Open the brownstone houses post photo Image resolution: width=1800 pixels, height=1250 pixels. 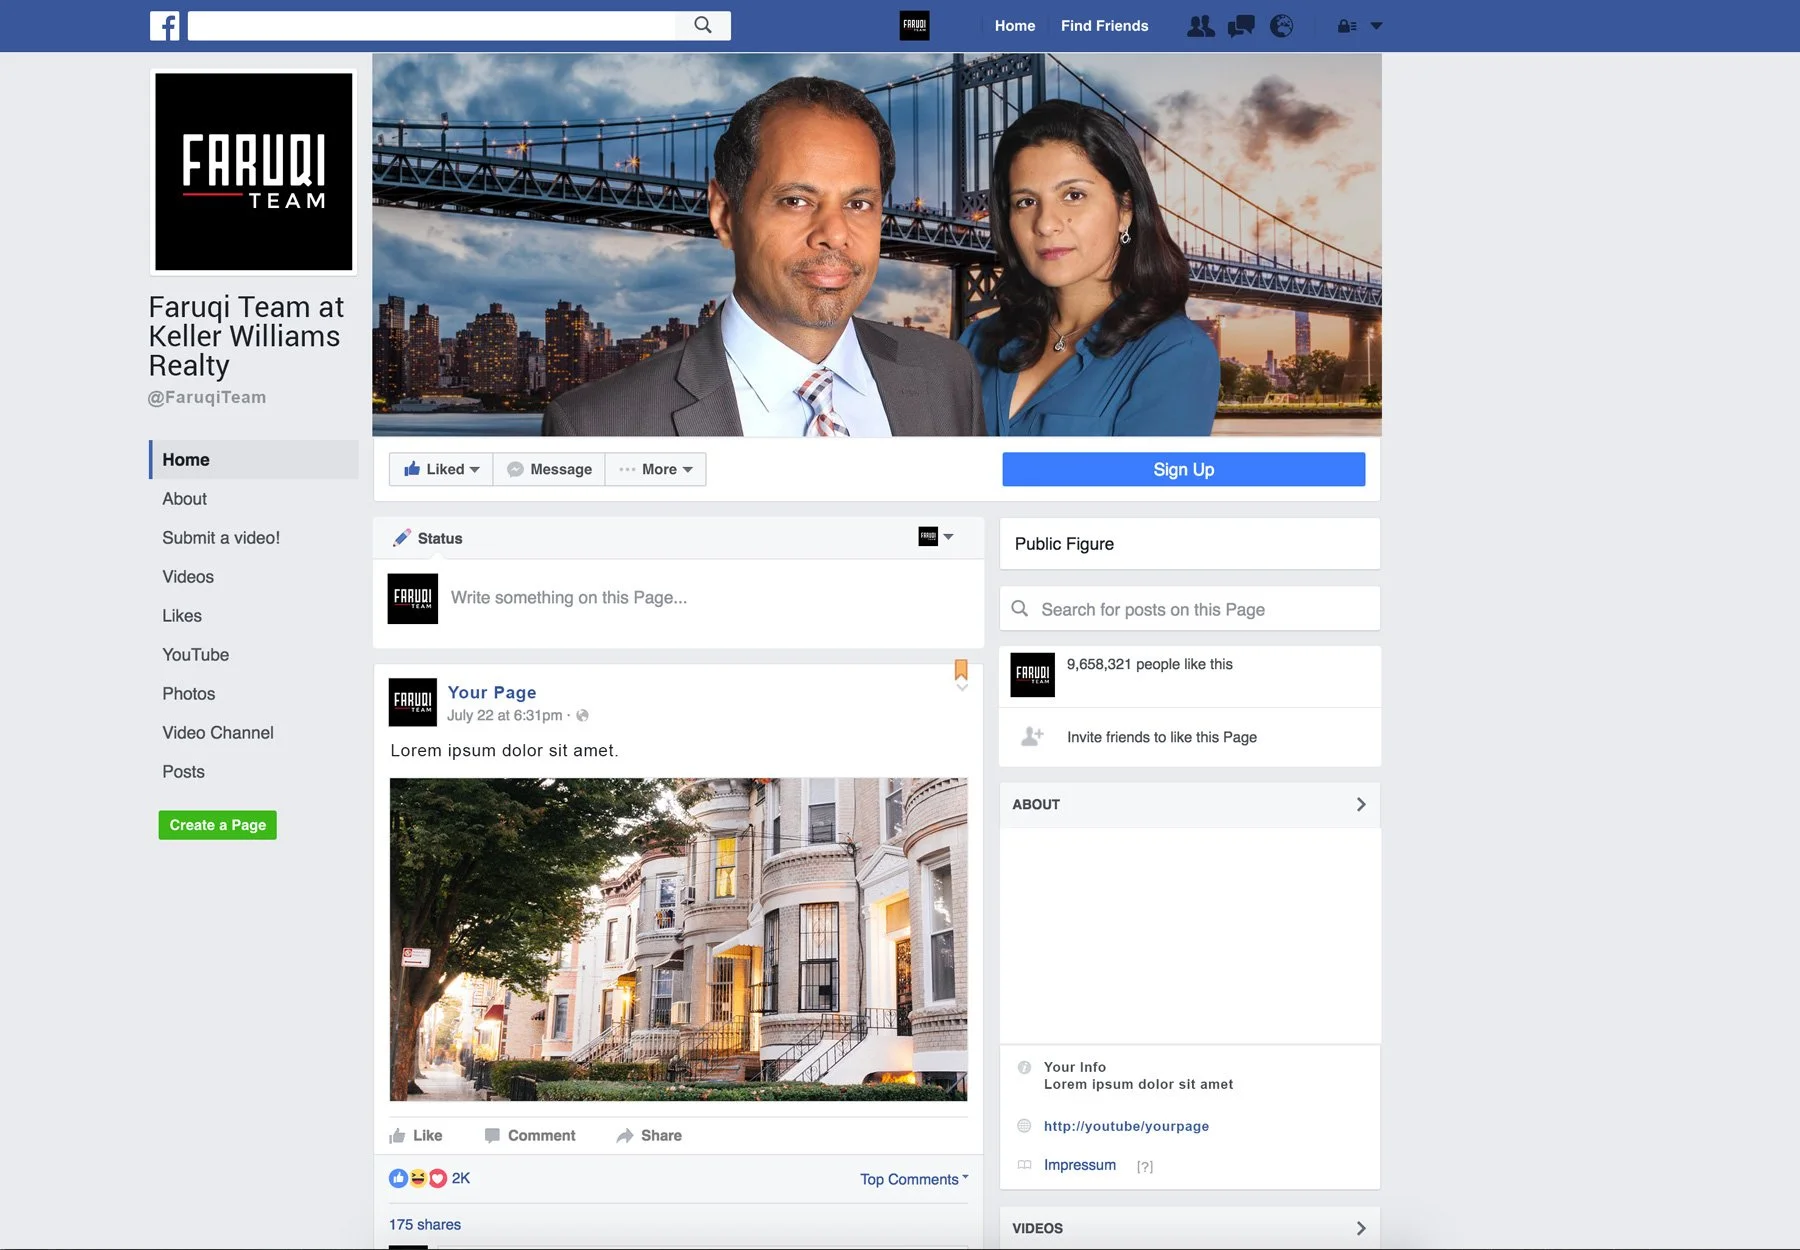point(678,939)
